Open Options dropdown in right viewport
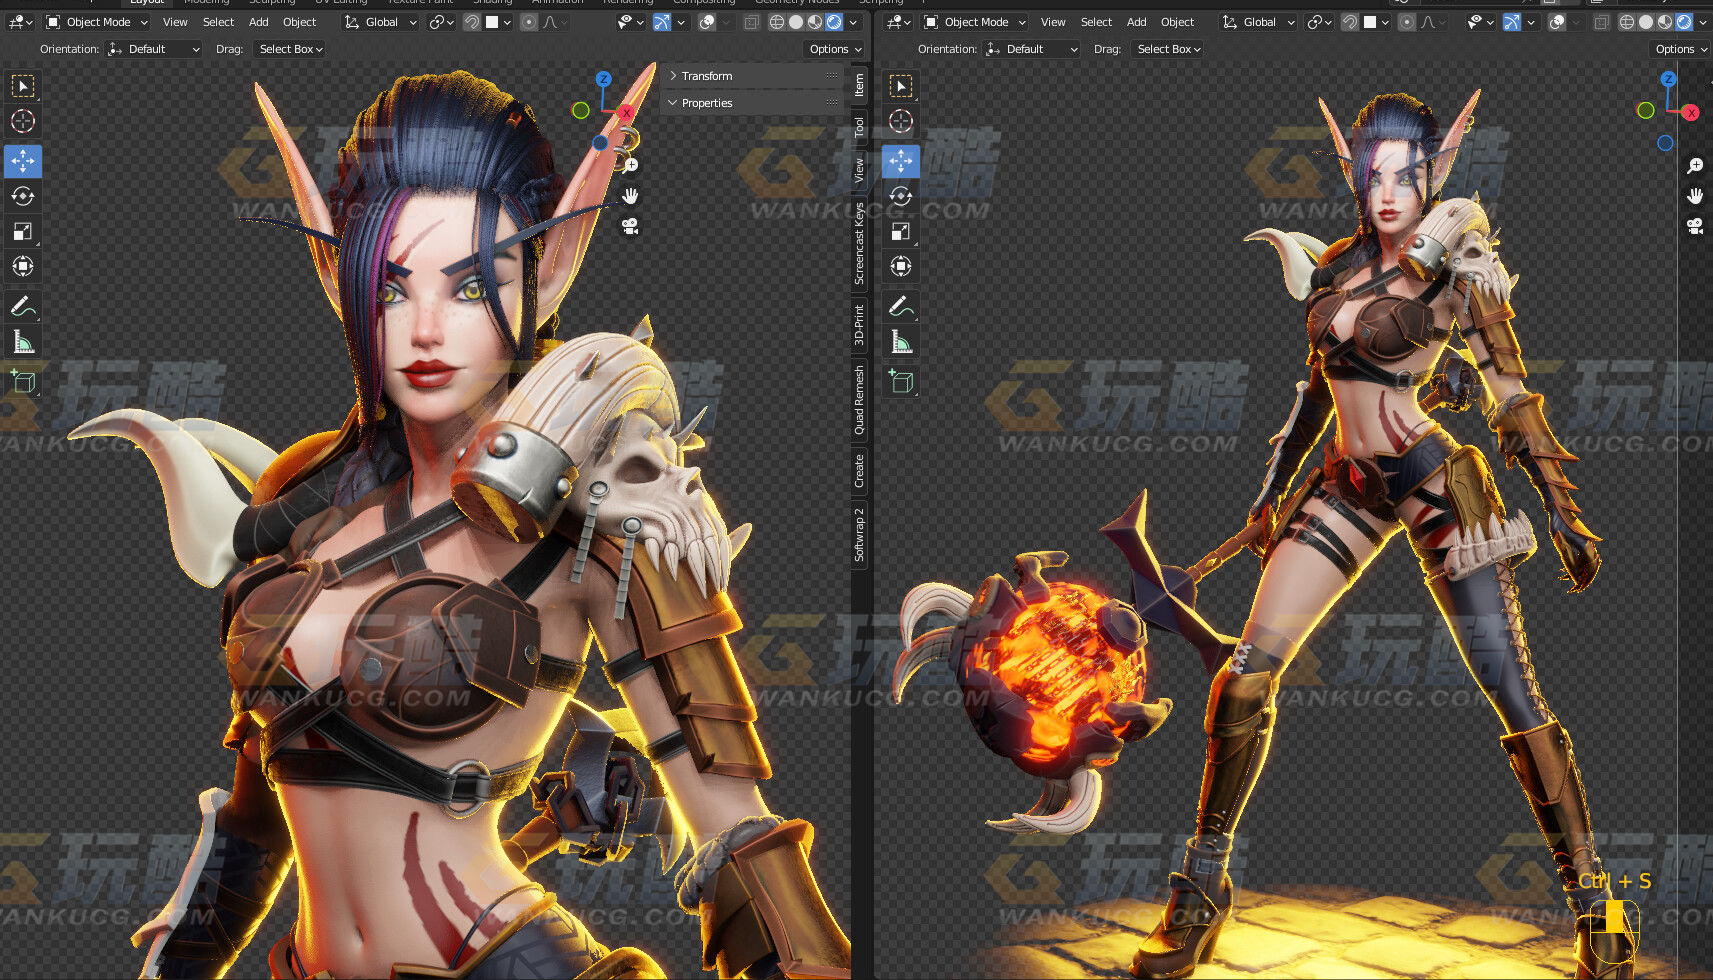Viewport: 1713px width, 980px height. (1679, 49)
